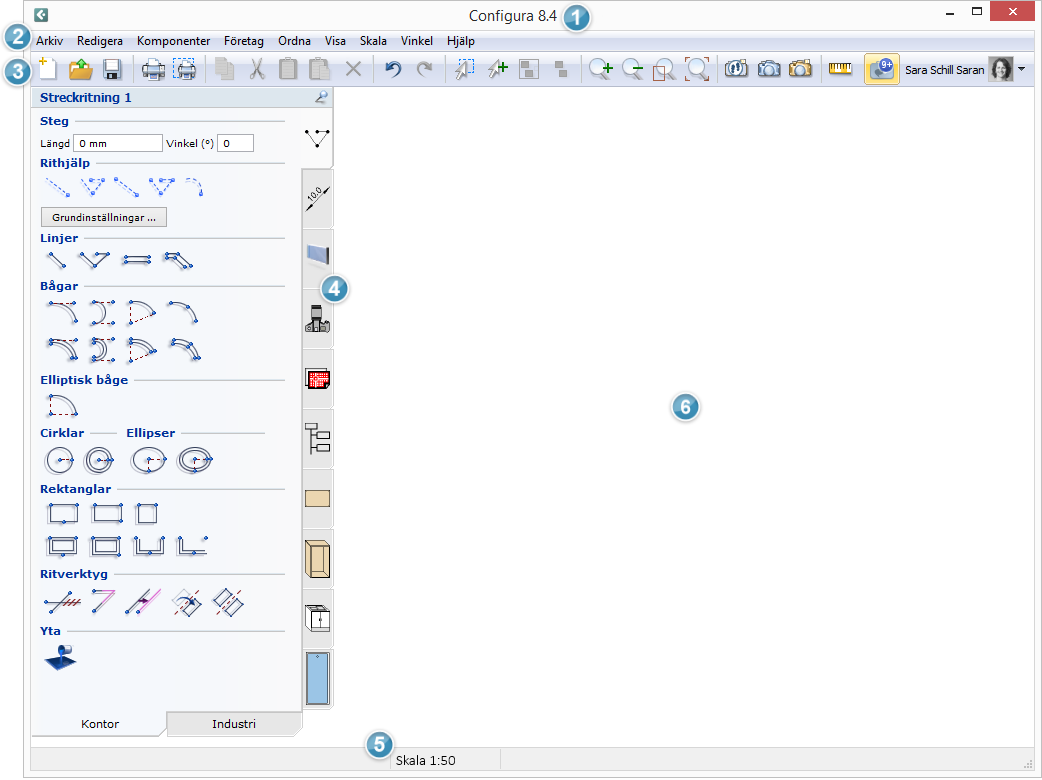Click the Vinkel angle input field

coord(235,144)
